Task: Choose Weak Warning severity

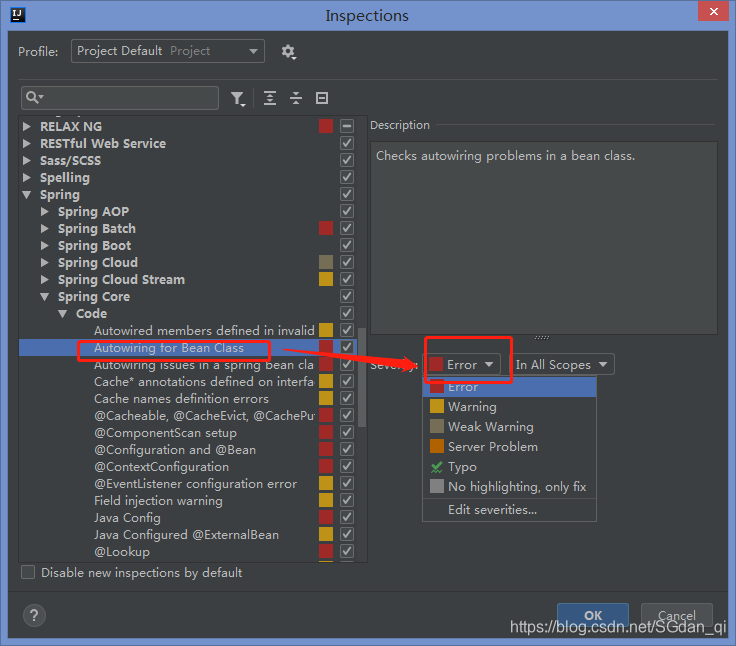Action: (509, 427)
